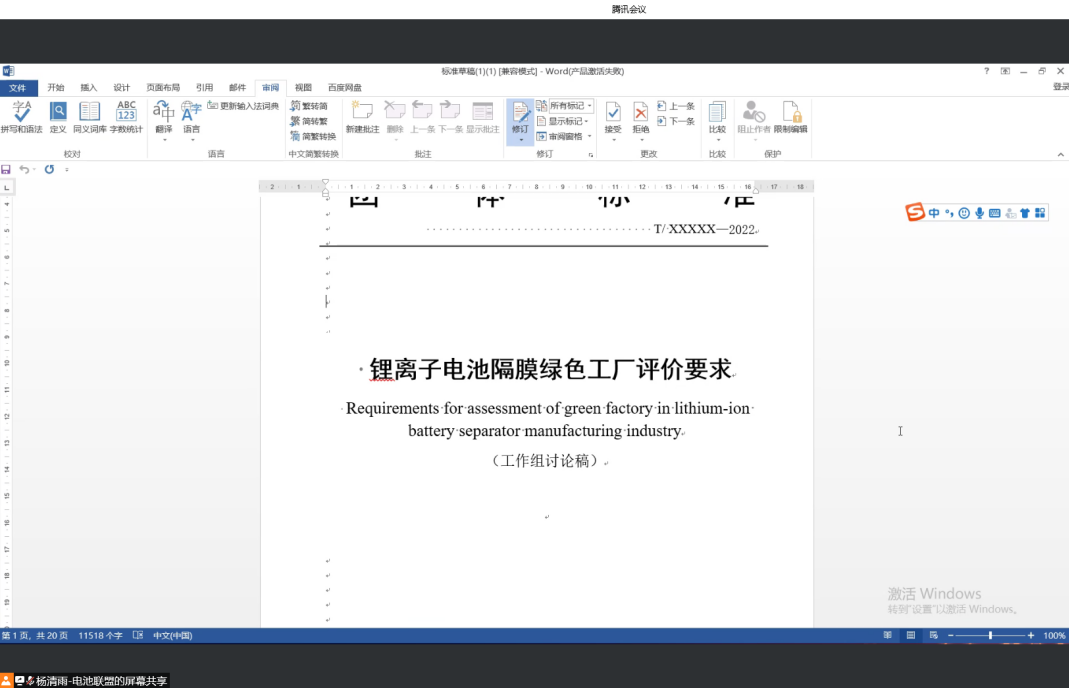Viewport: 1069px width, 688px height.
Task: Click the 比较 documents icon
Action: (x=717, y=112)
